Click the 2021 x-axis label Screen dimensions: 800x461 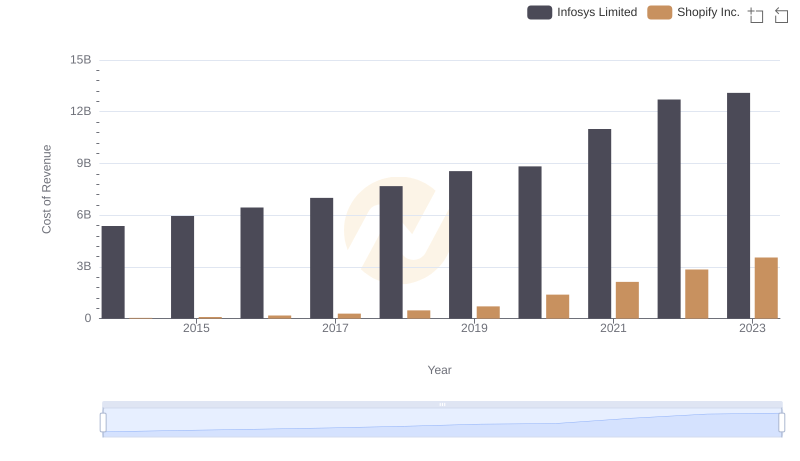613,328
